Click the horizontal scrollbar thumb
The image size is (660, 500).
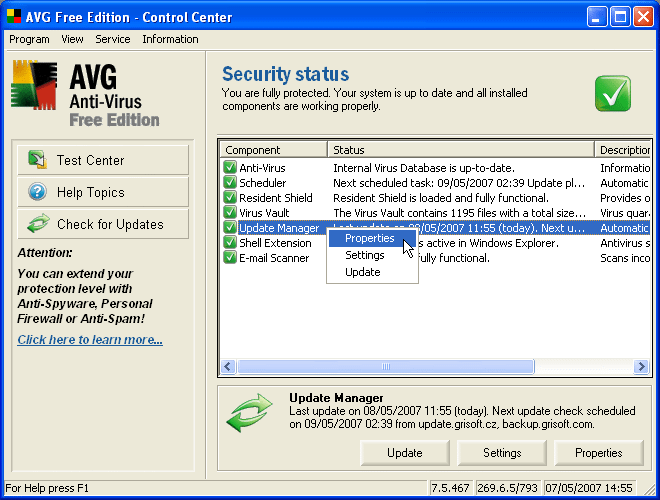coord(386,366)
